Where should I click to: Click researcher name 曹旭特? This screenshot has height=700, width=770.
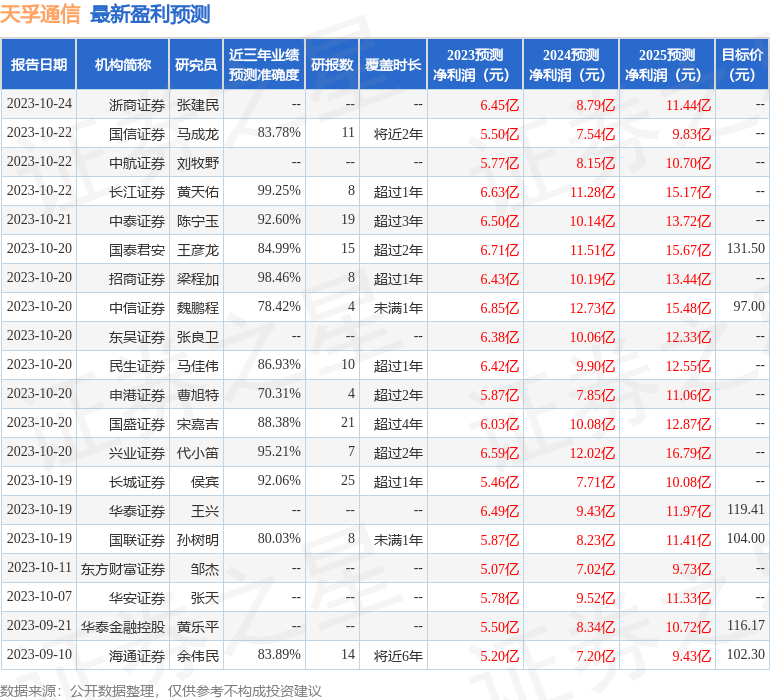point(198,395)
